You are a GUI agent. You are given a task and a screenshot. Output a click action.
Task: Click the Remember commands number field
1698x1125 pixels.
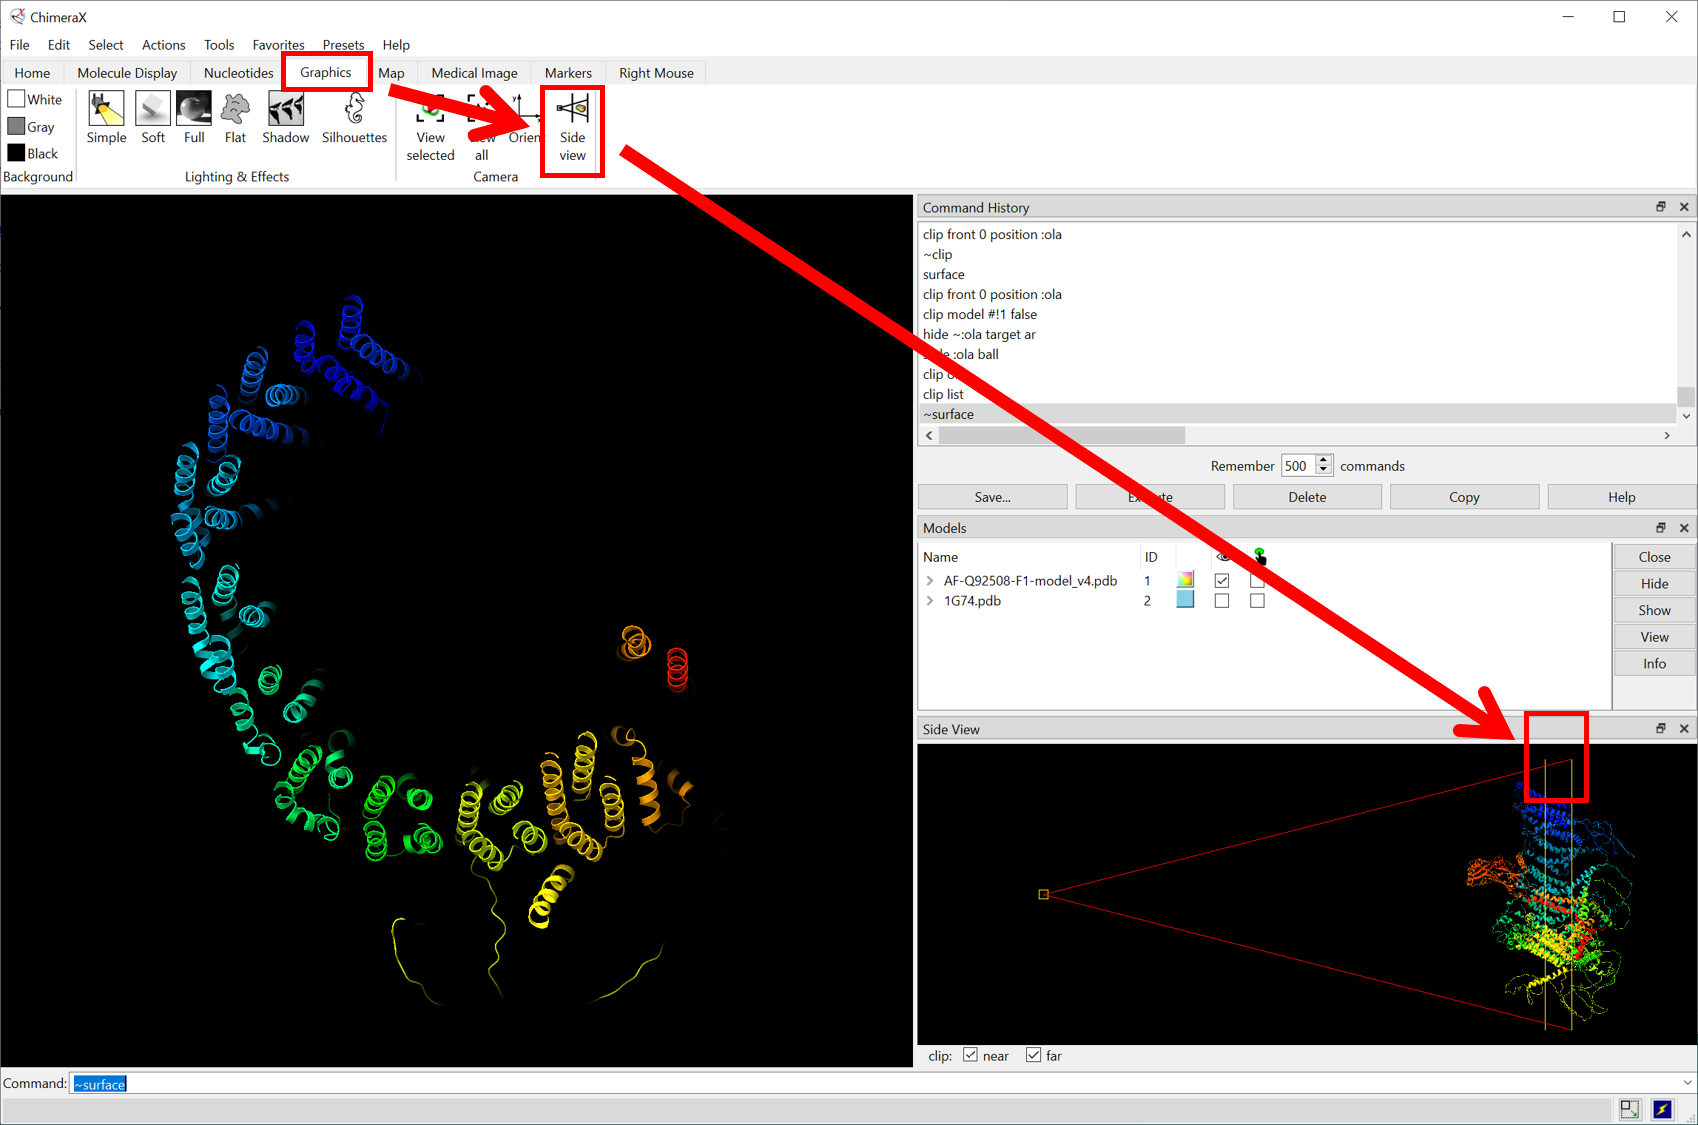(1297, 466)
